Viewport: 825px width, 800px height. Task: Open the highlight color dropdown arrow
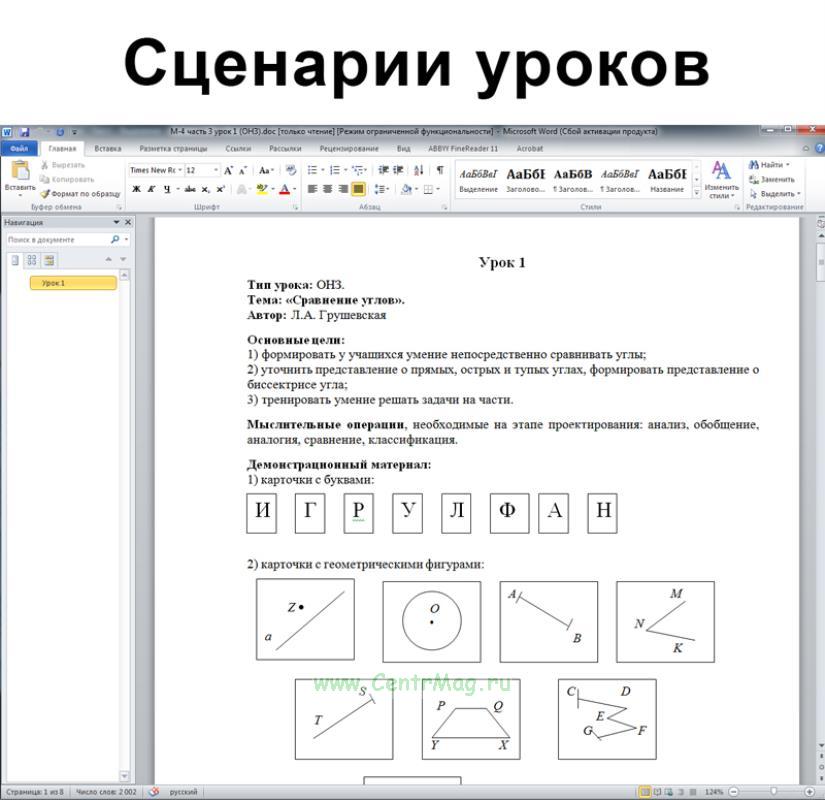[x=273, y=189]
